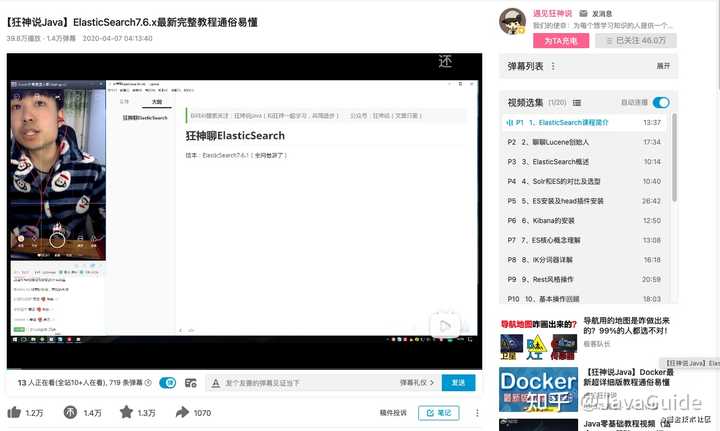Click the 稿件投诉 report link
The width and height of the screenshot is (720, 431).
pos(393,413)
